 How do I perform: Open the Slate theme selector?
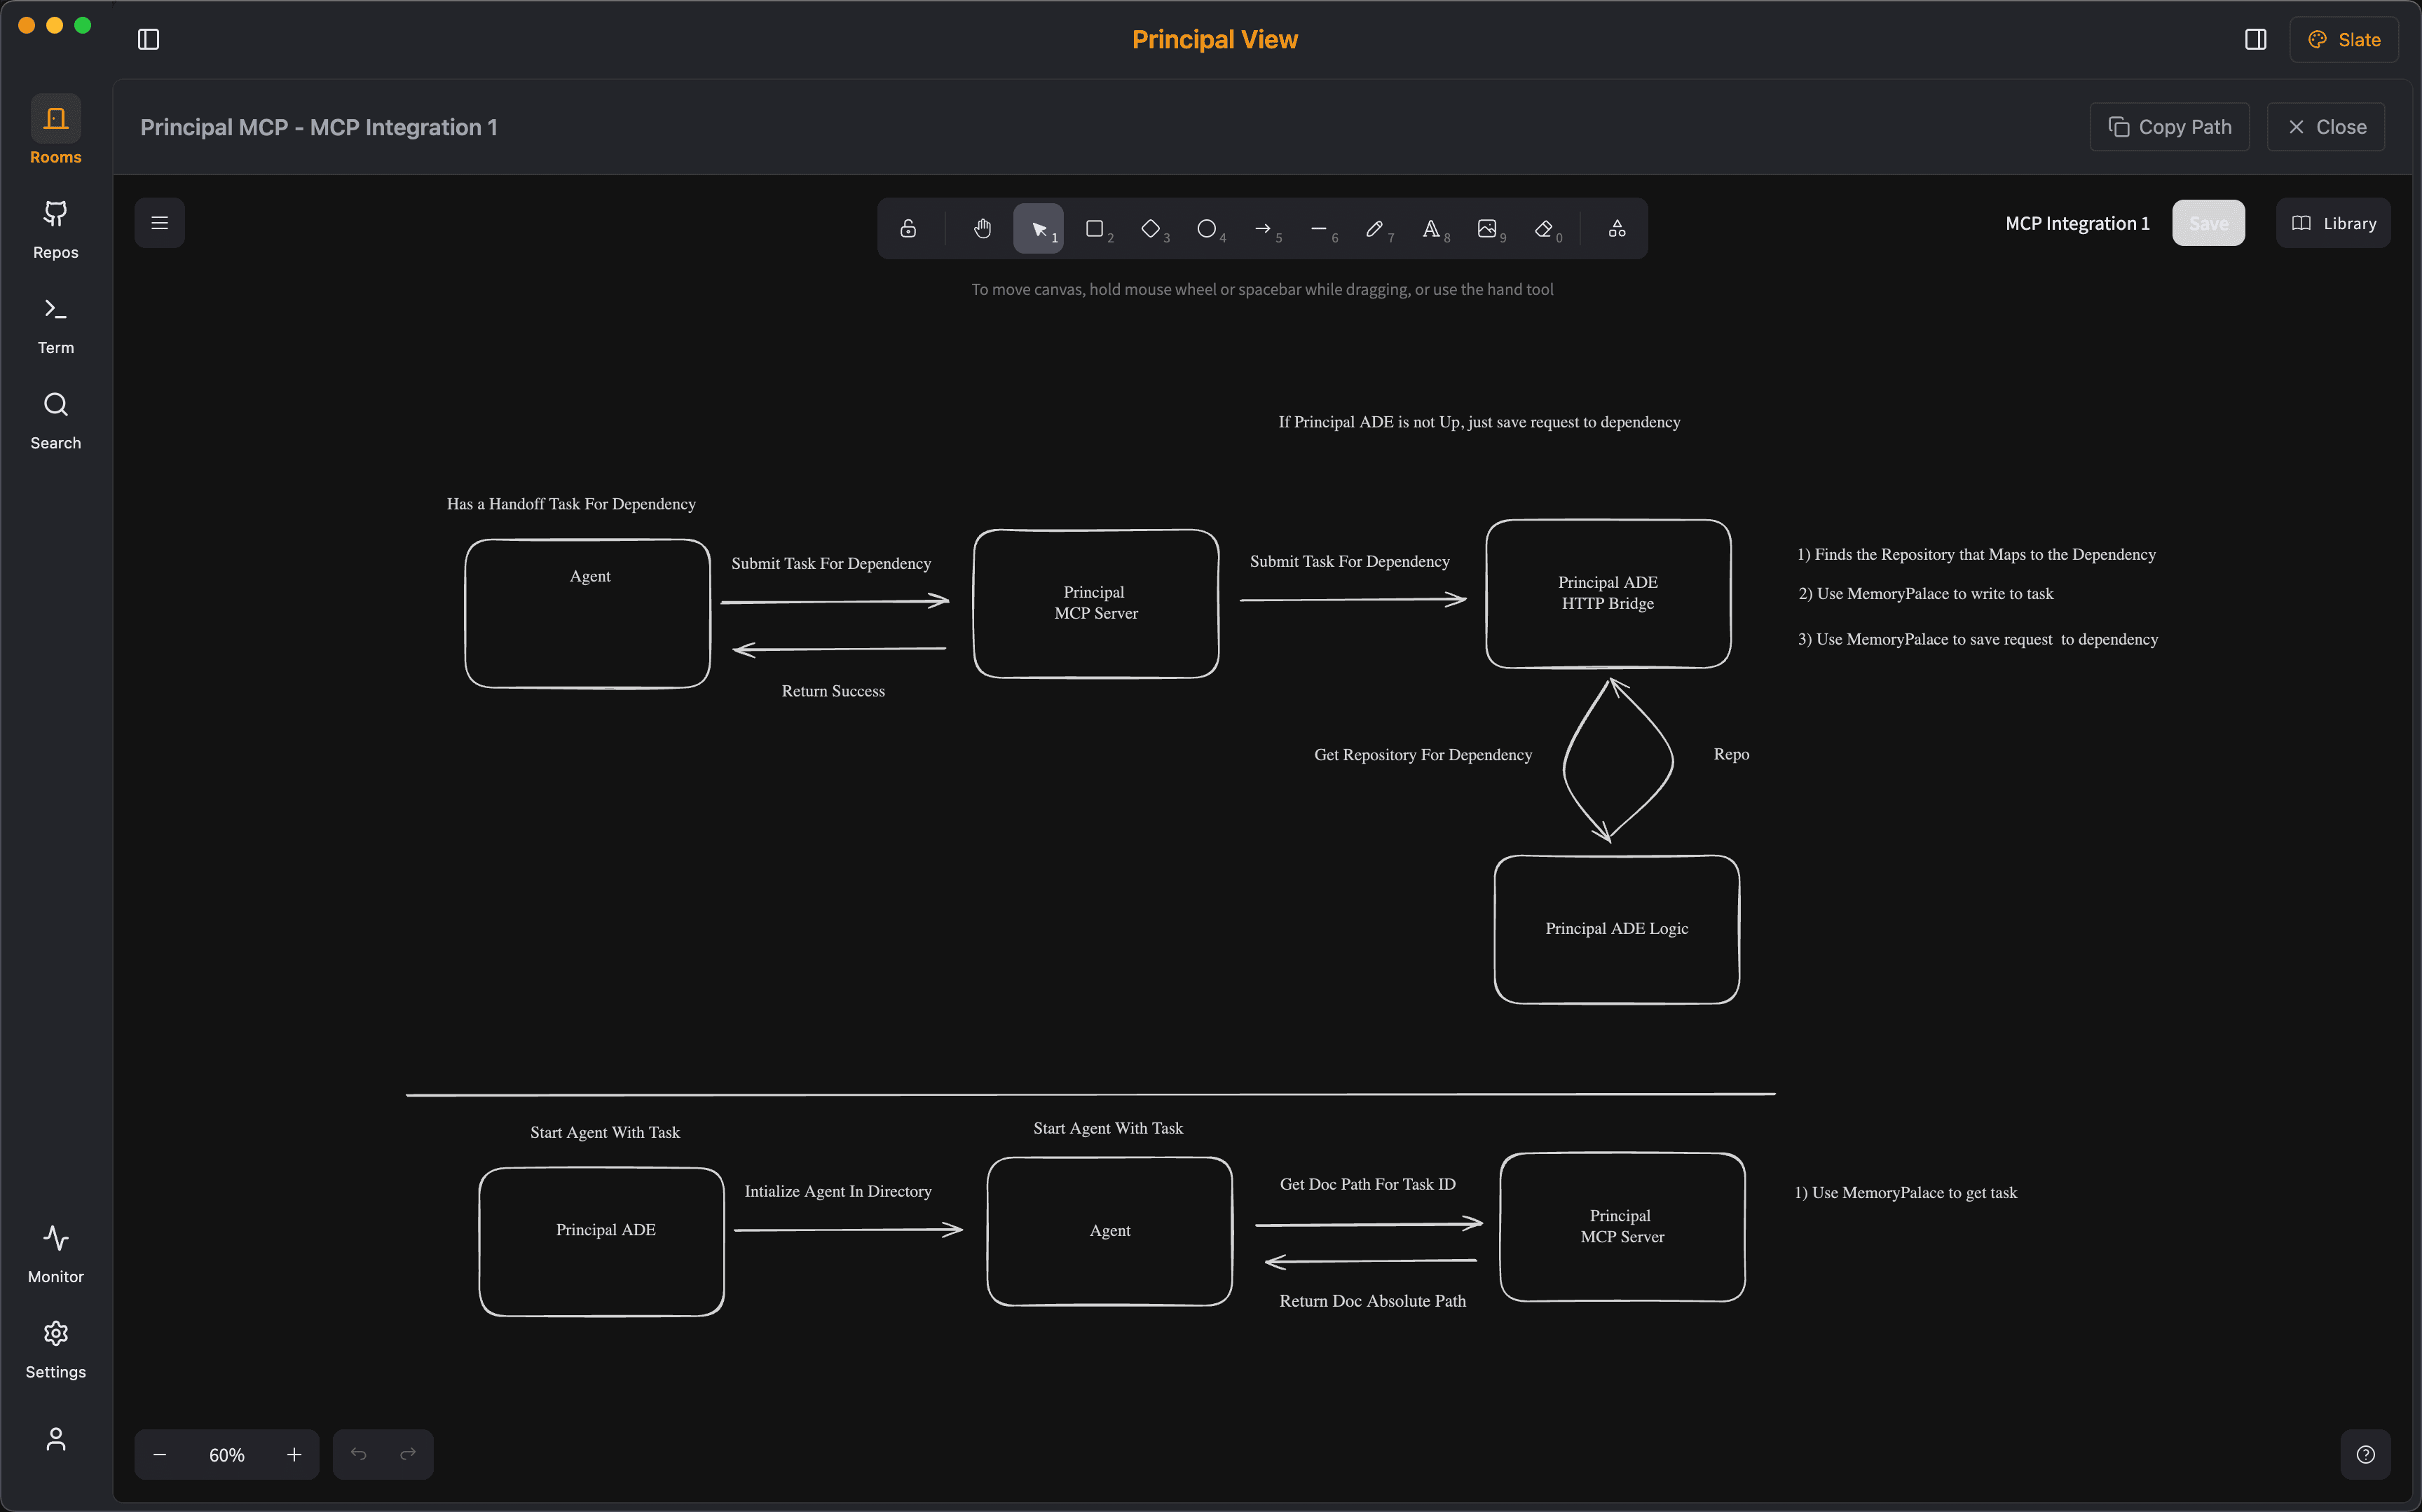click(2344, 39)
